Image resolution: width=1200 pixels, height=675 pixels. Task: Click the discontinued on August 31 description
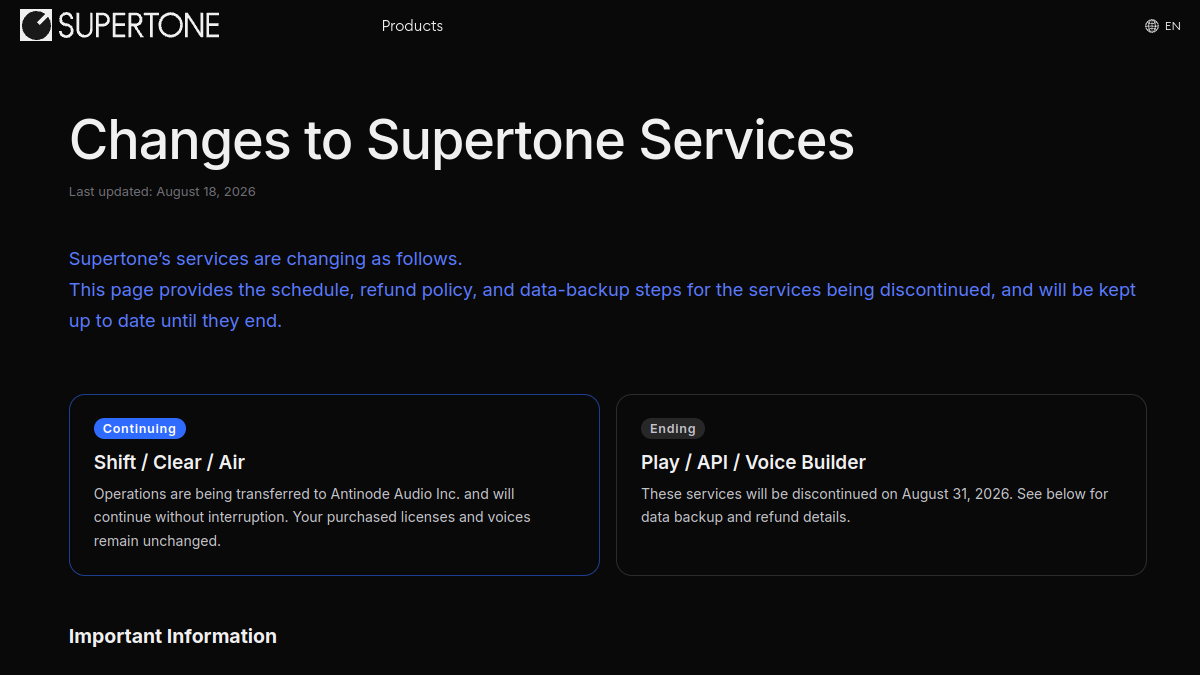(x=875, y=505)
